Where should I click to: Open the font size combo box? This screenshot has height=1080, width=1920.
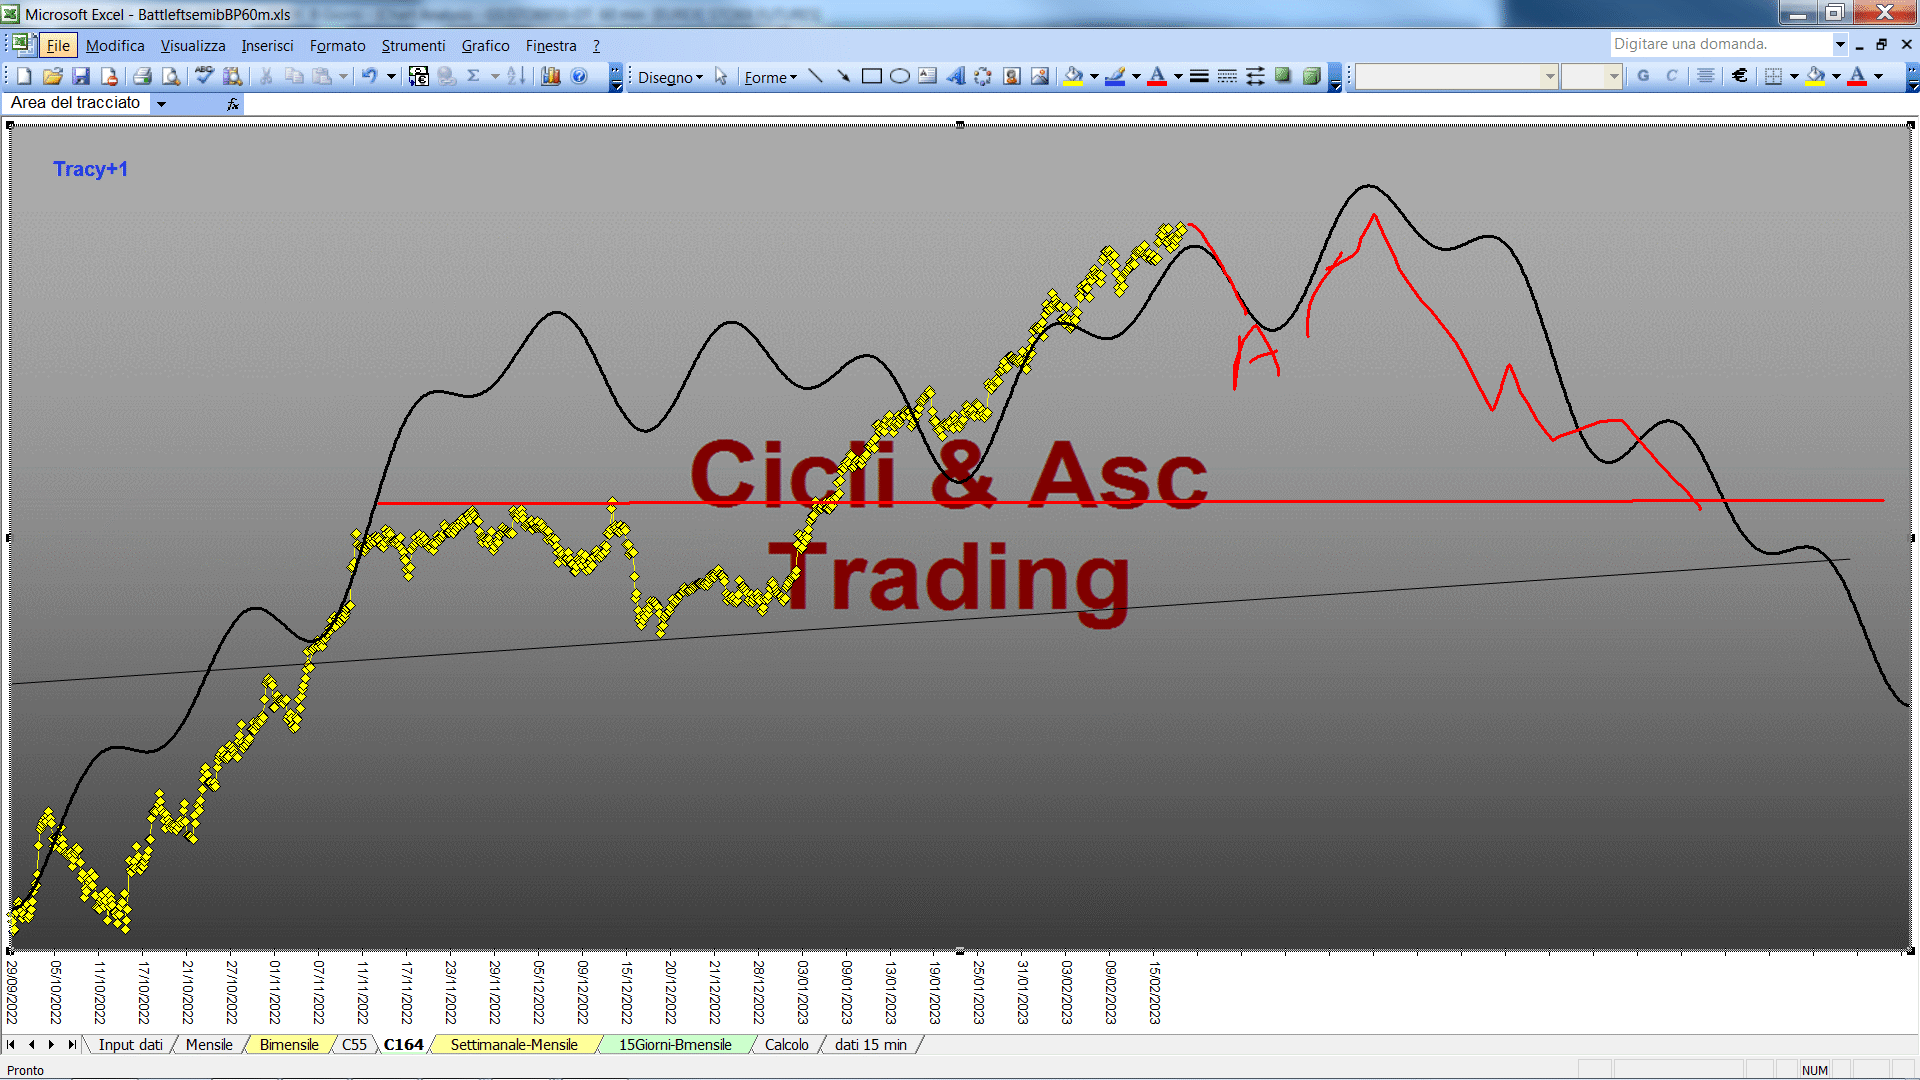point(1591,76)
